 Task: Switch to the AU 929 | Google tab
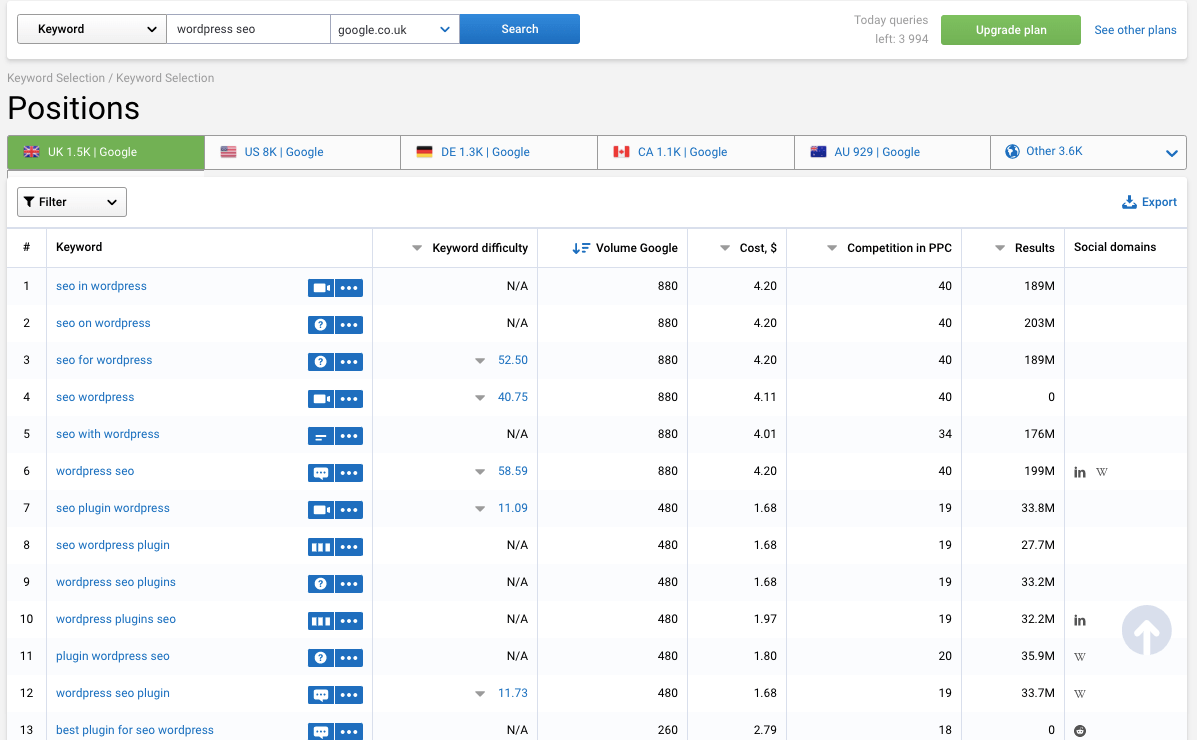pos(892,152)
